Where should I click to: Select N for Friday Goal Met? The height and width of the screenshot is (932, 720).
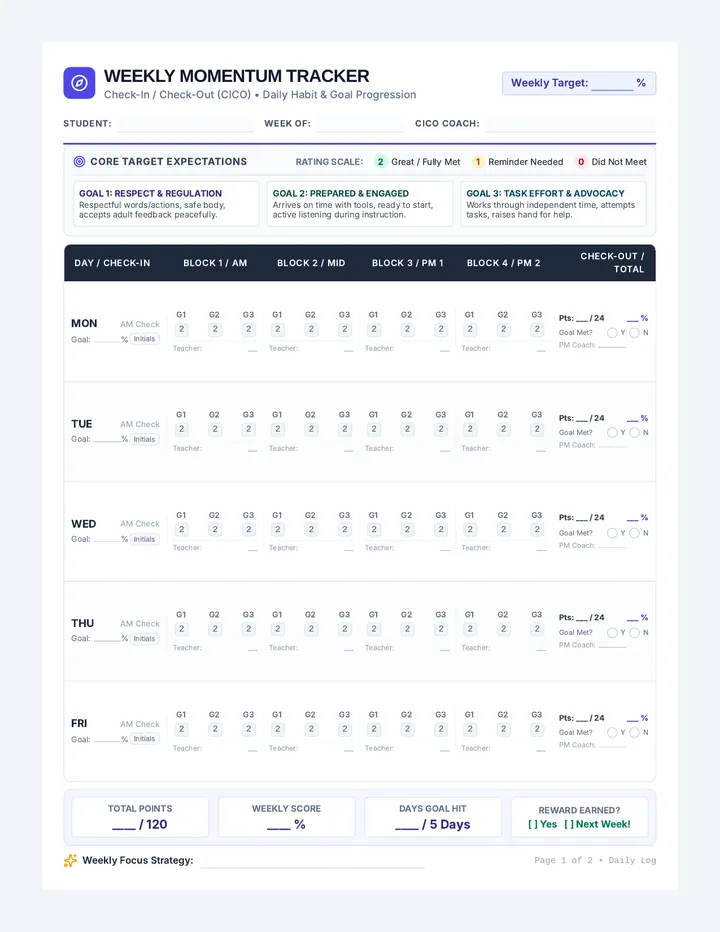point(634,733)
